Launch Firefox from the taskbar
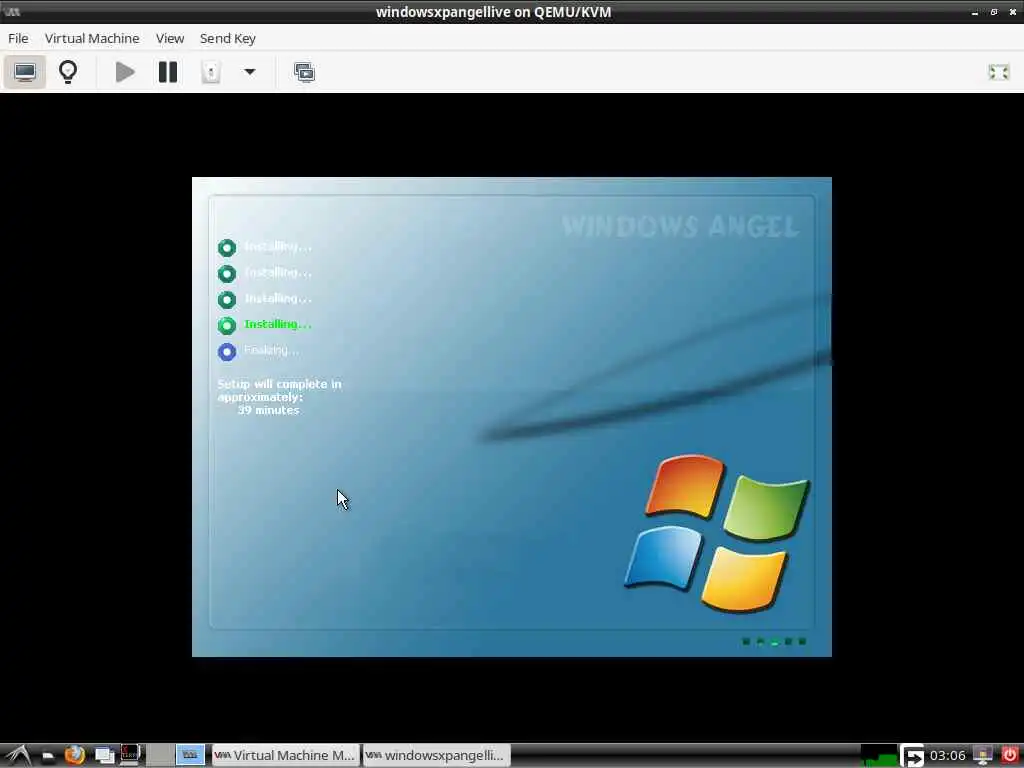The width and height of the screenshot is (1024, 768). [x=74, y=756]
